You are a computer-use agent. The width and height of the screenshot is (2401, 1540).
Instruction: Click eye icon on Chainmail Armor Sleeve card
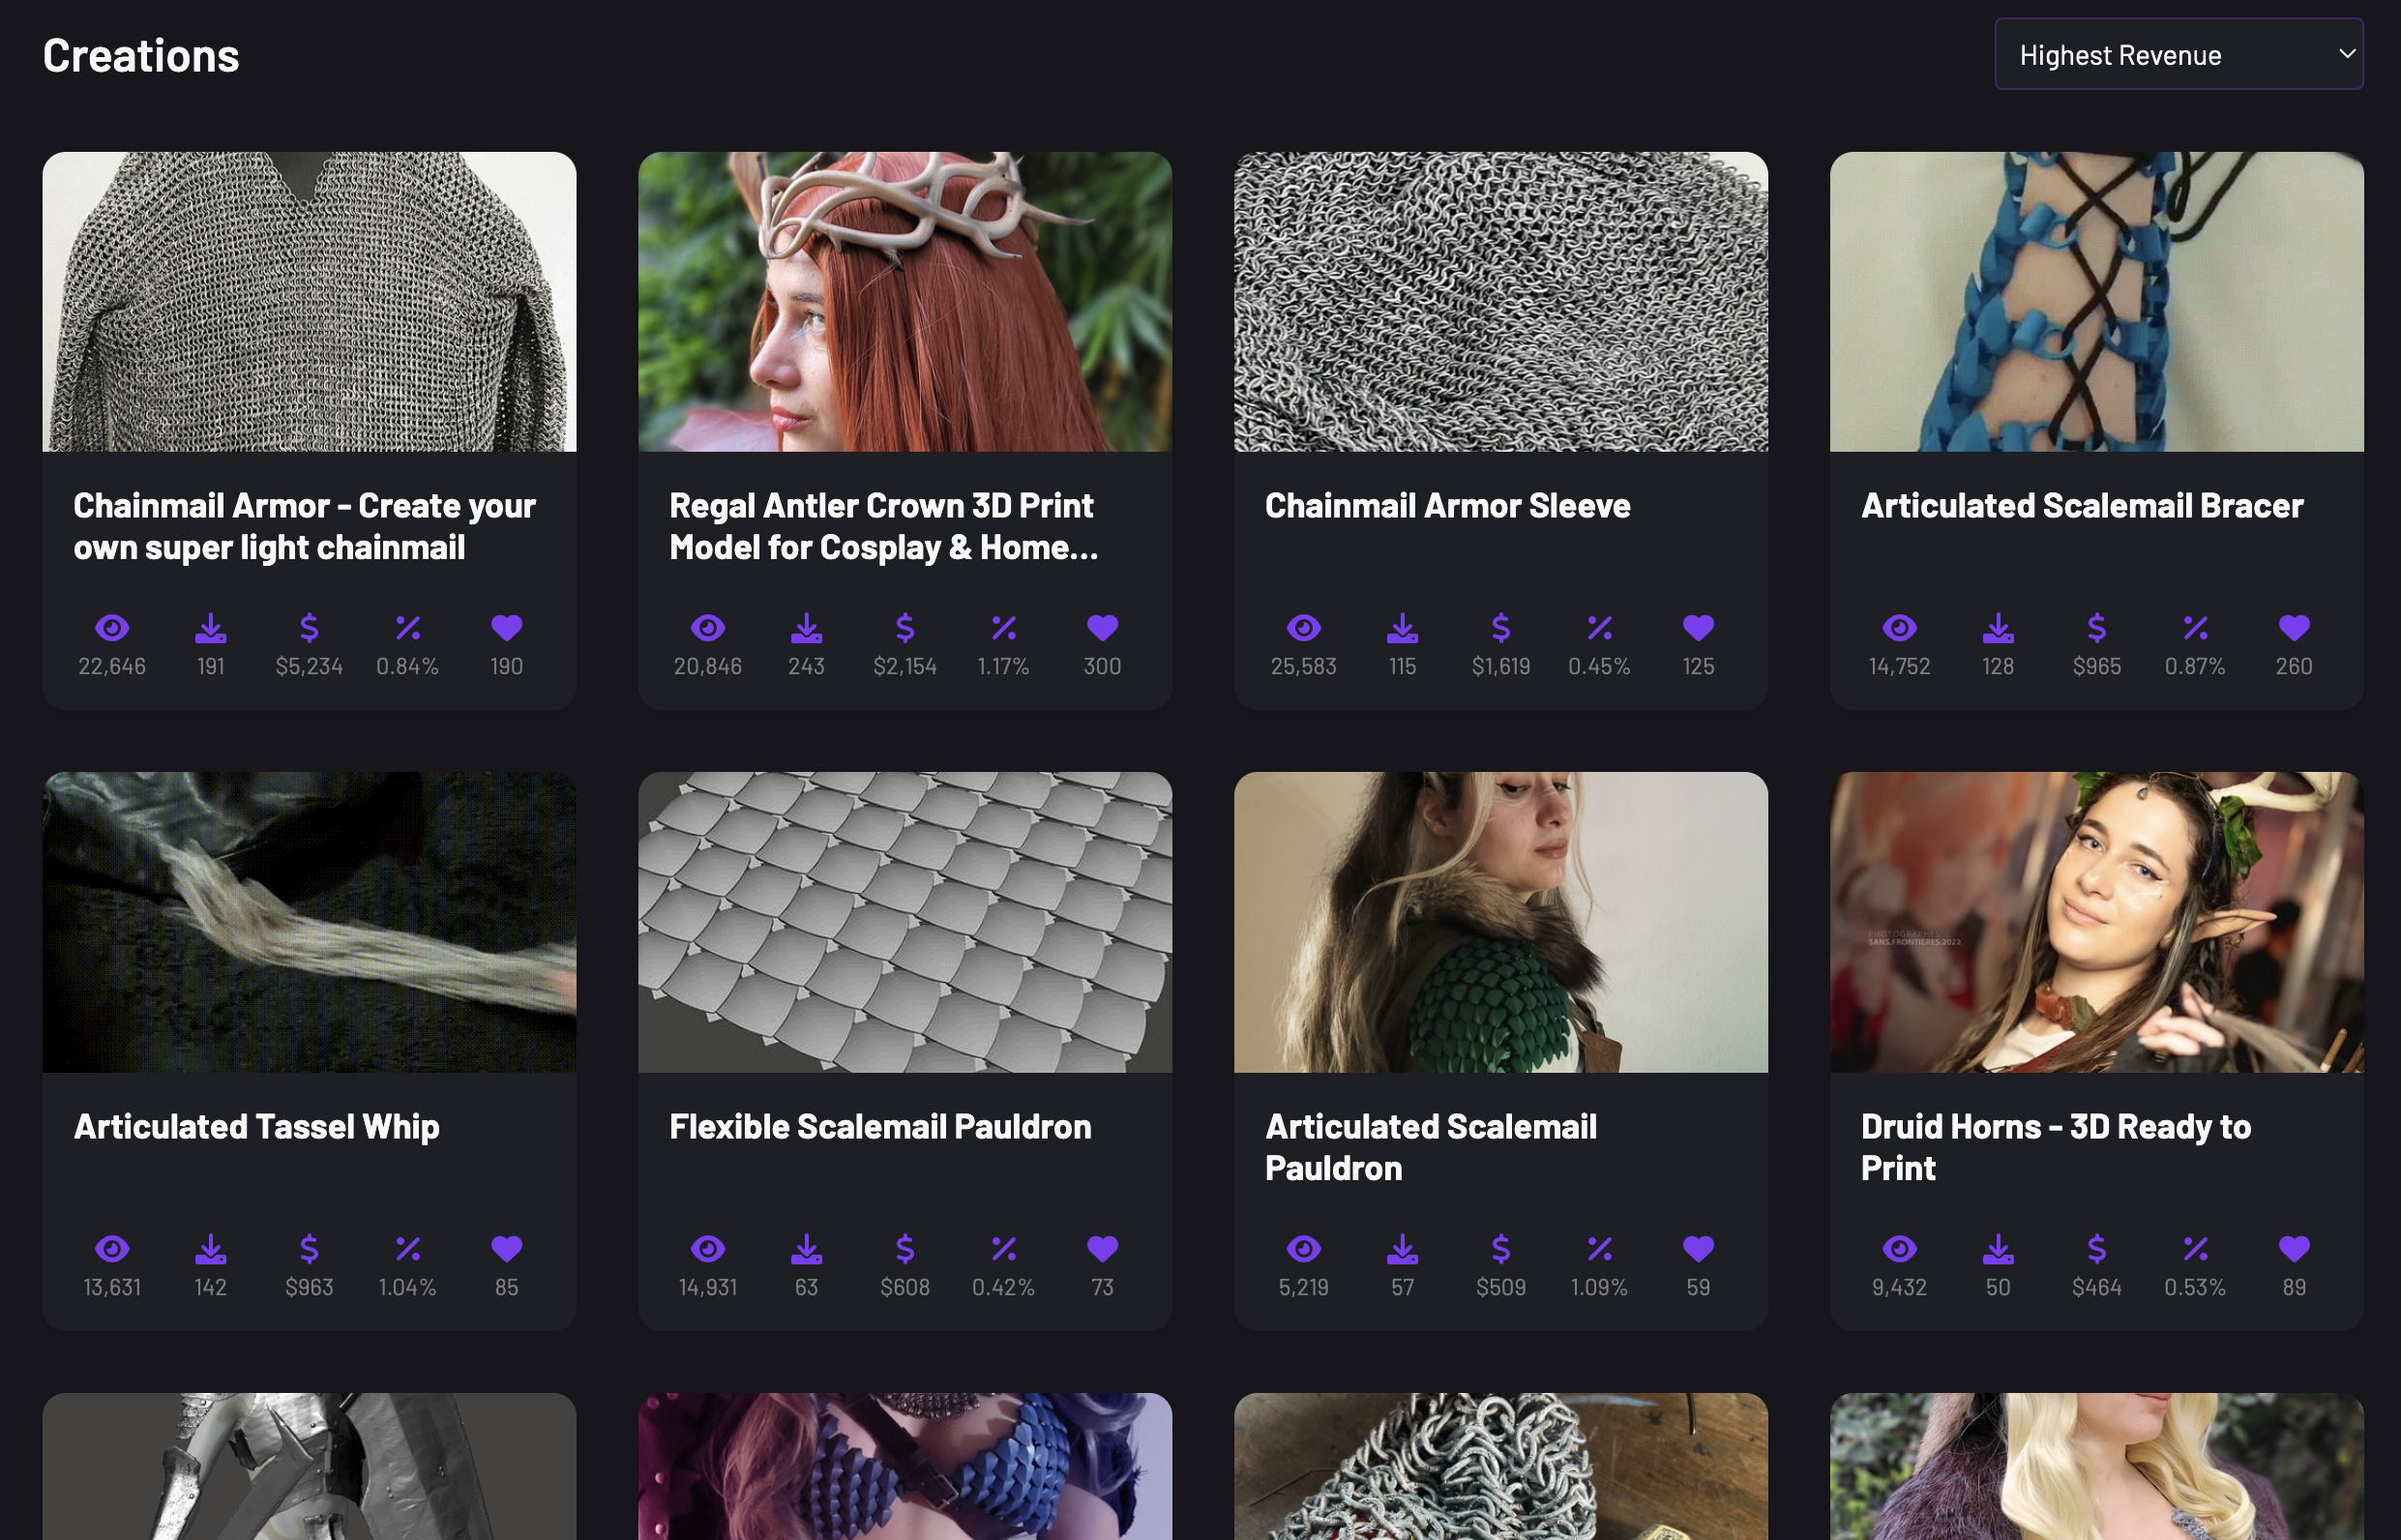click(x=1304, y=628)
